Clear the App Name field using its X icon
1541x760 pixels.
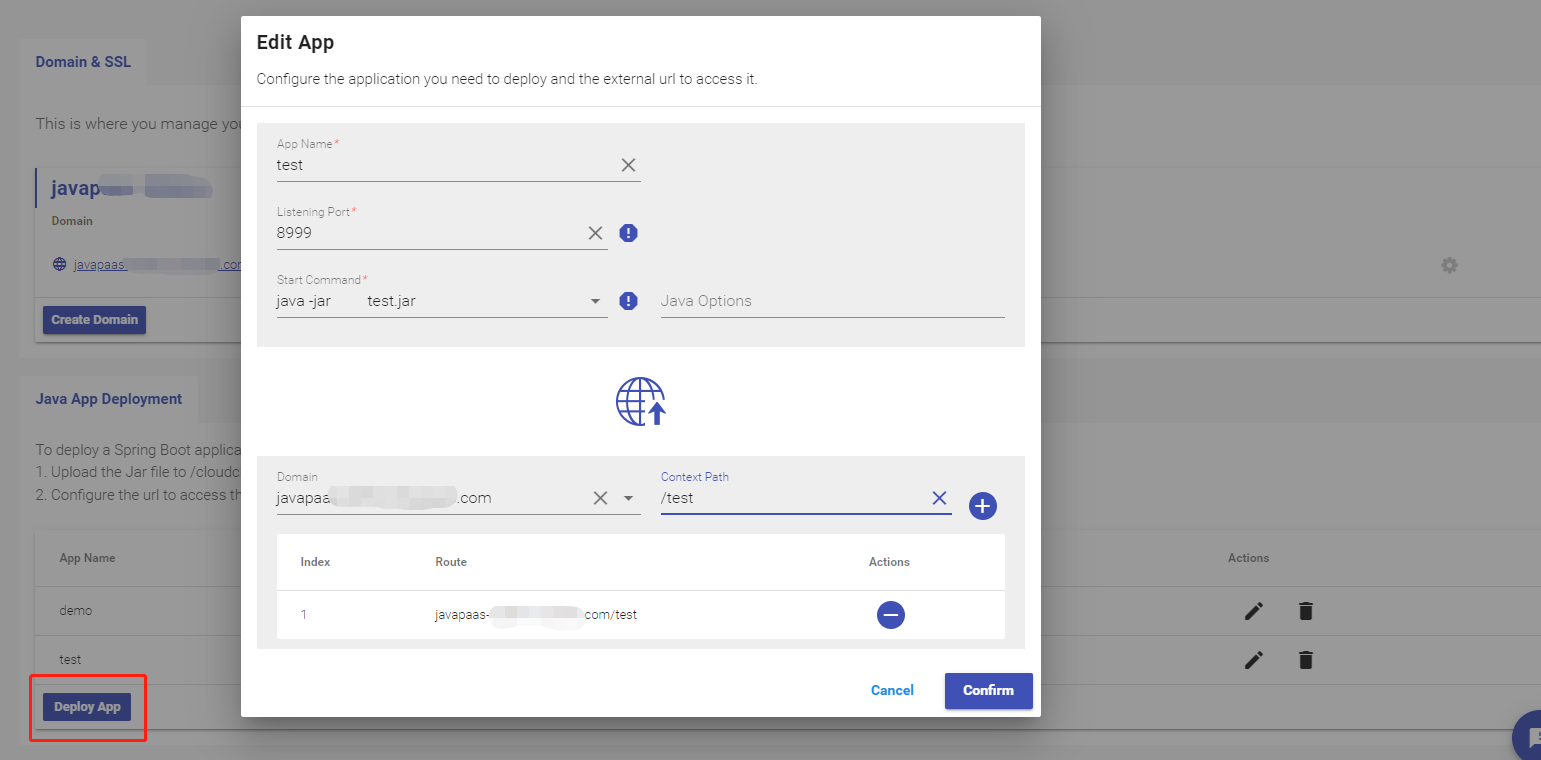628,165
